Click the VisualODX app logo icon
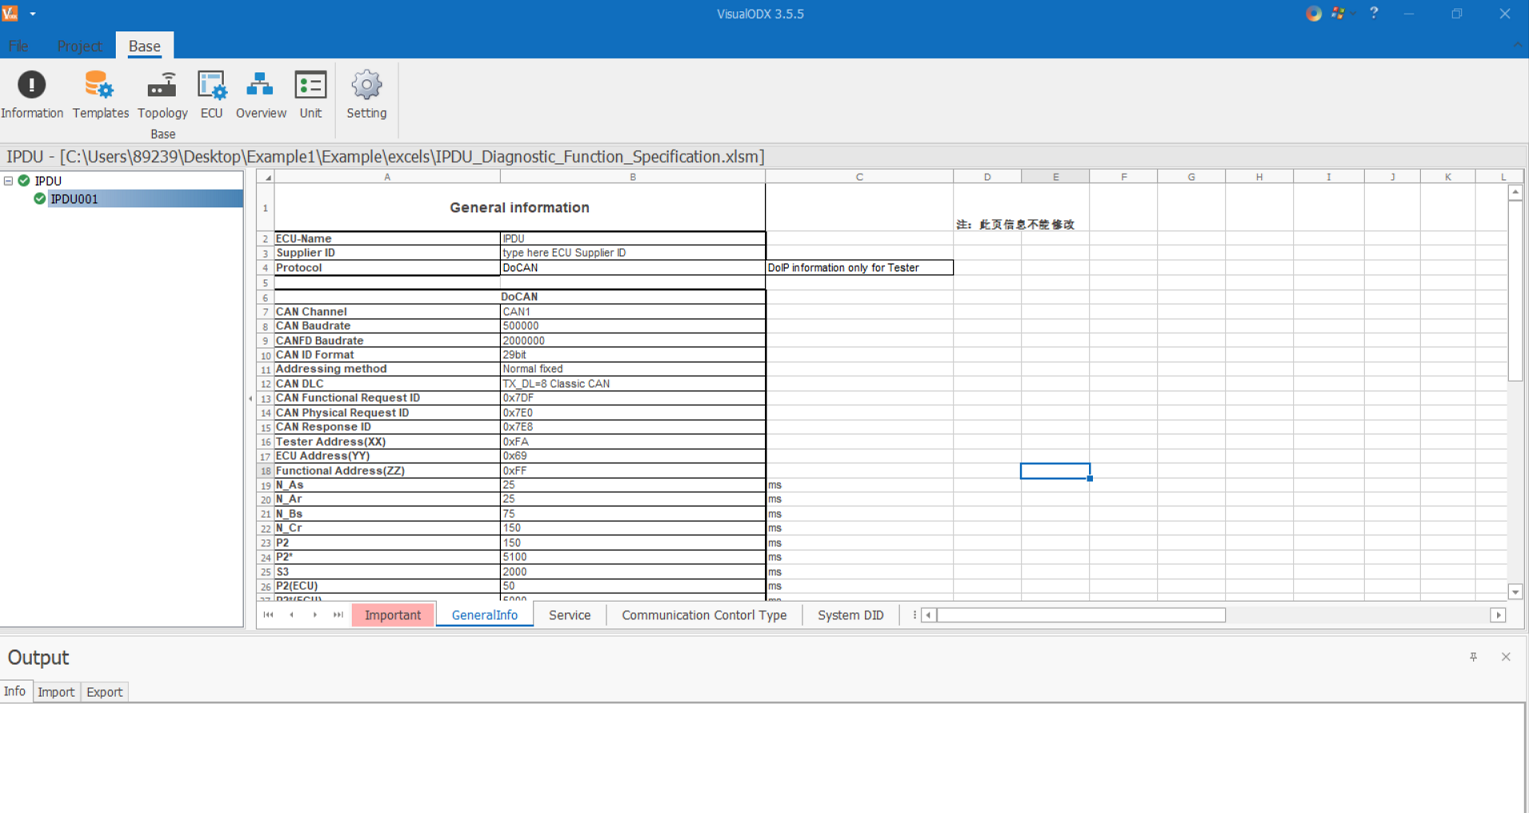 point(10,13)
